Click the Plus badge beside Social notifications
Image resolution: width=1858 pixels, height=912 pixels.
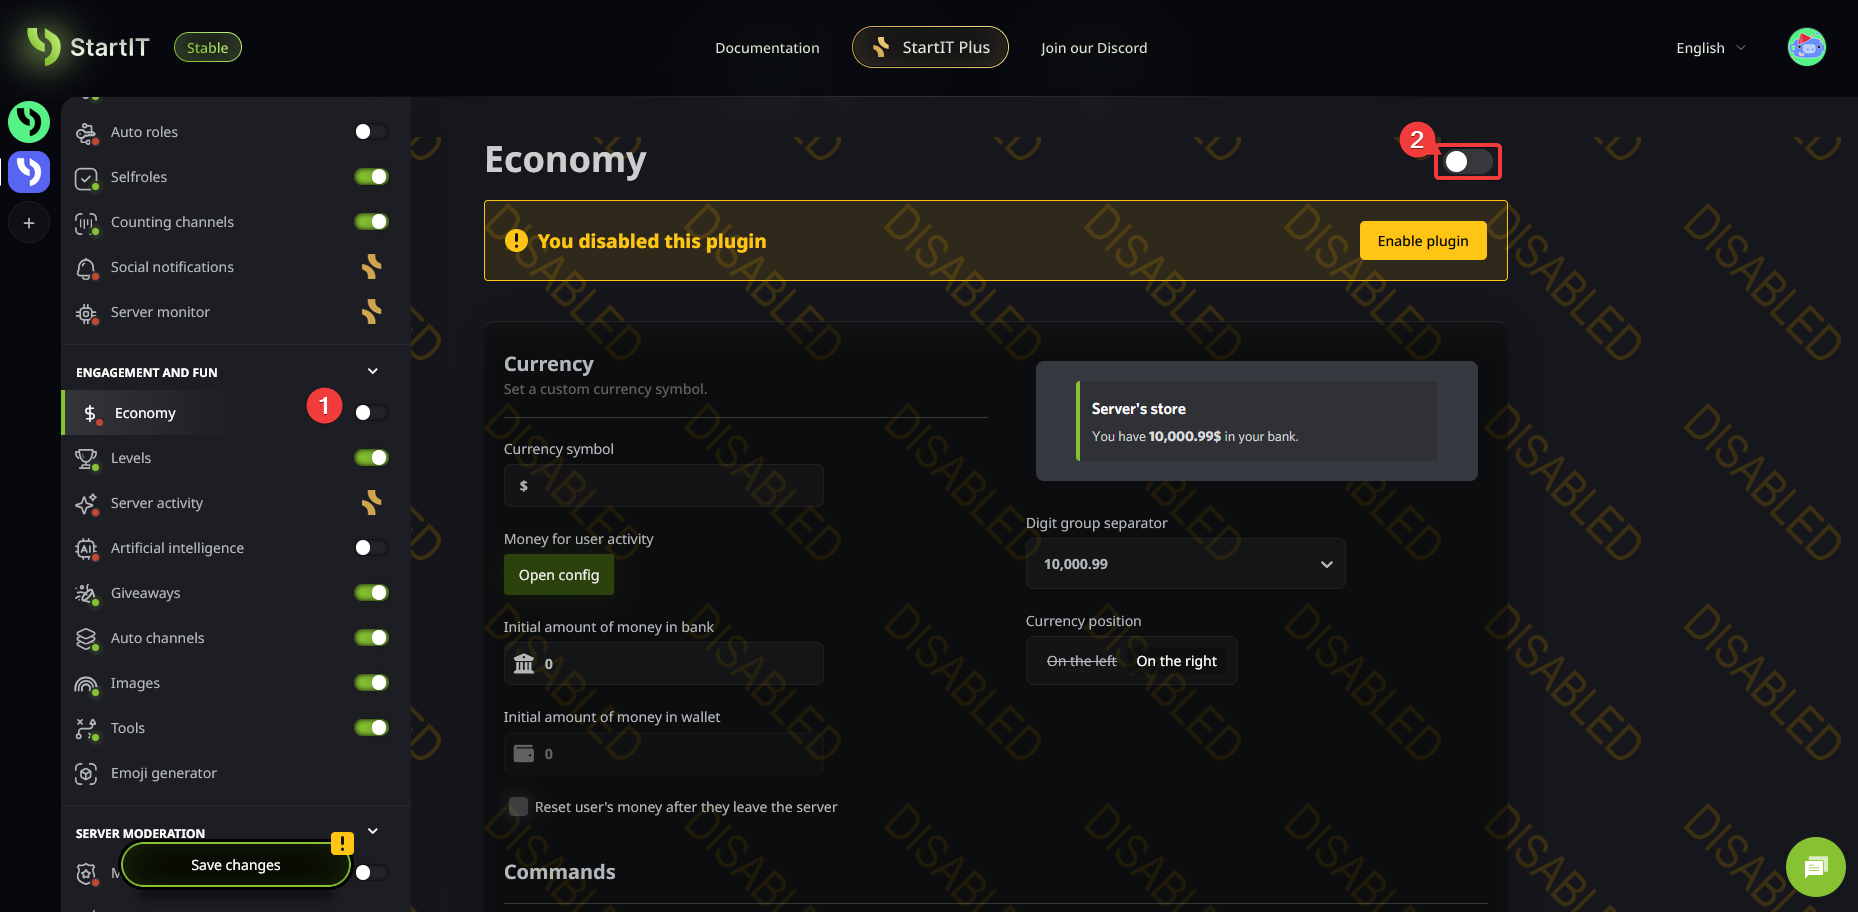pos(371,267)
